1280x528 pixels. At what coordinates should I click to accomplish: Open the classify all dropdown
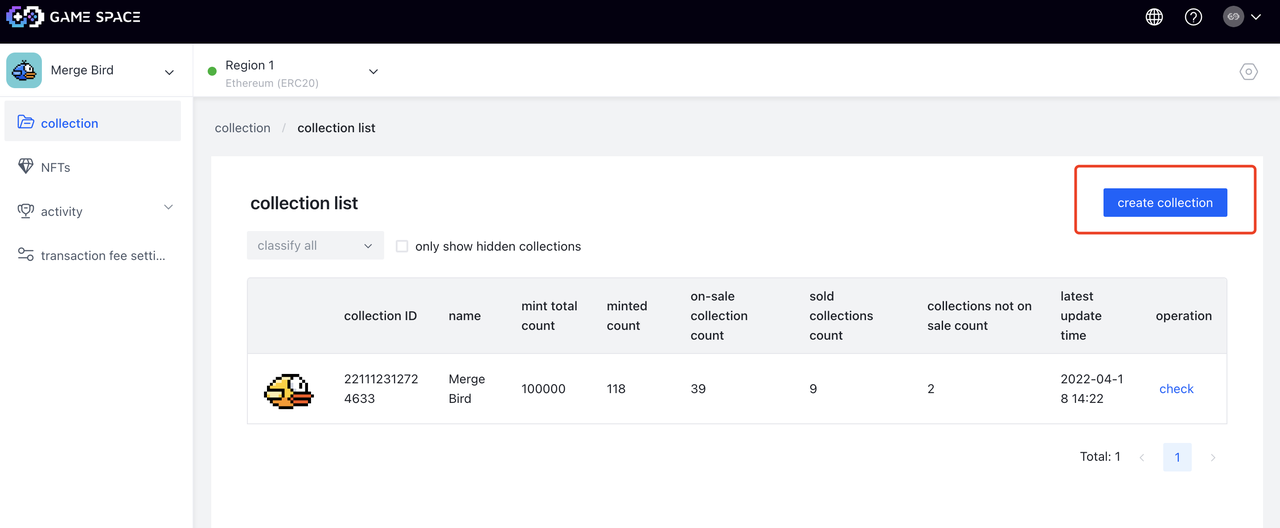coord(315,246)
